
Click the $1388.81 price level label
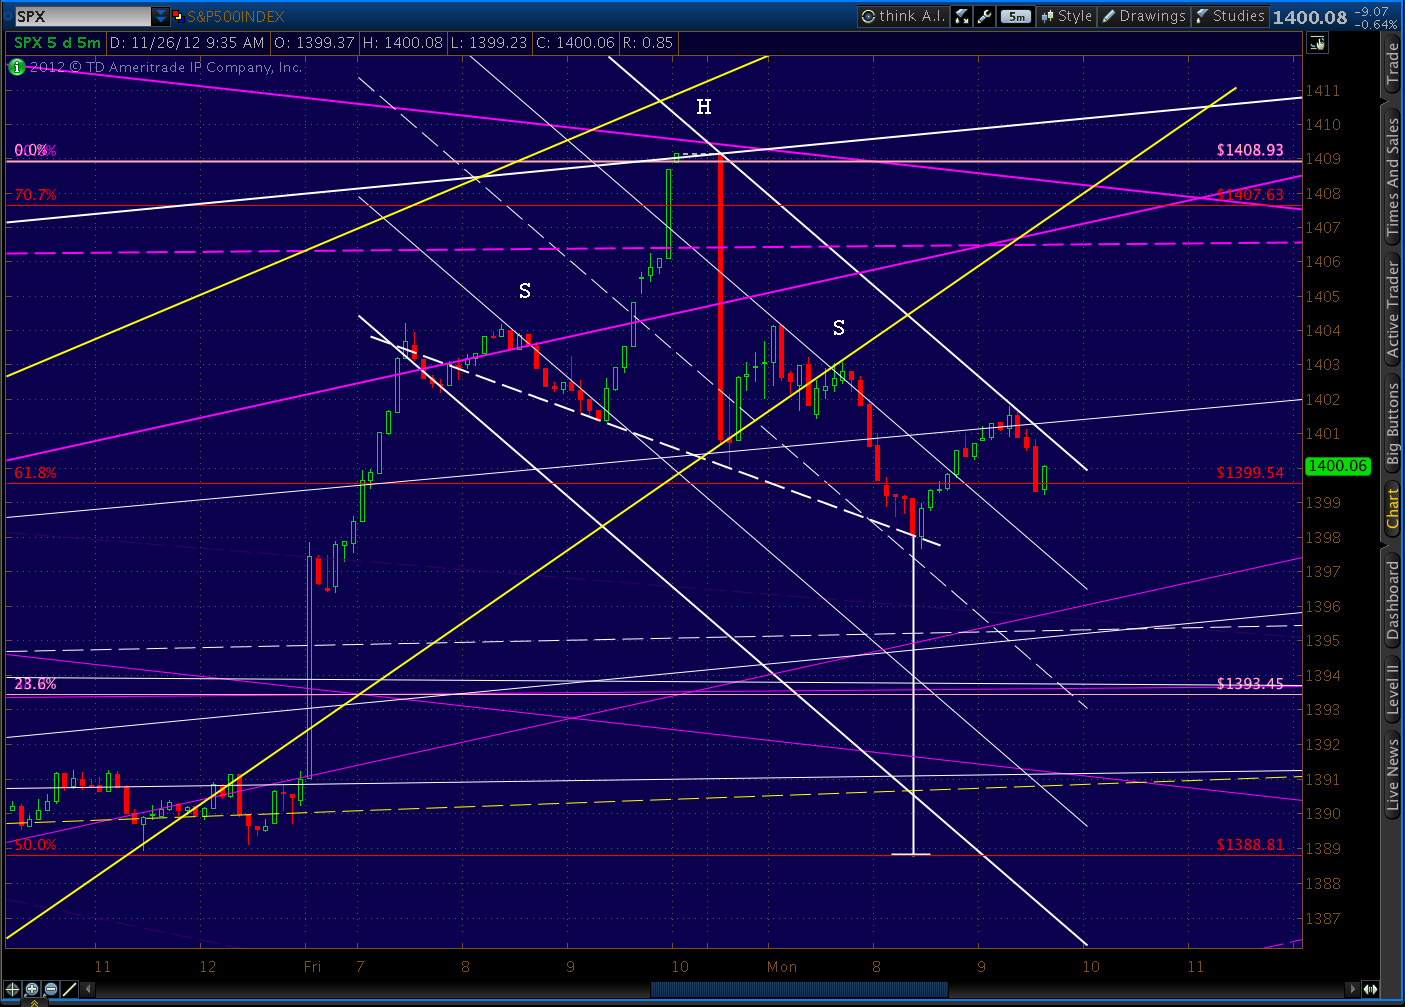click(1250, 845)
